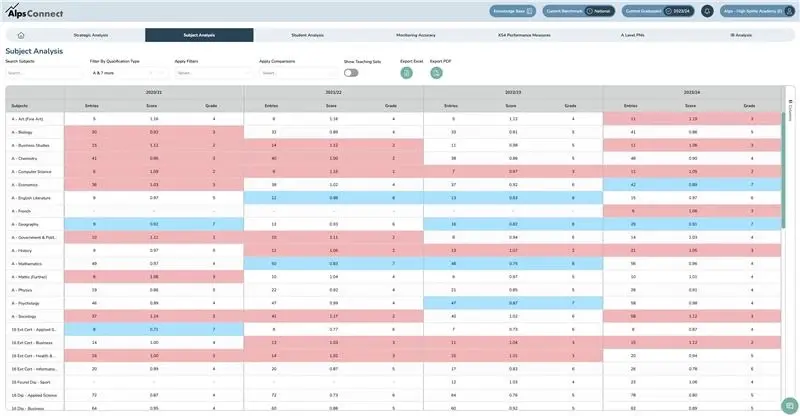Open the Apply Comparisons dropdown
800x416 pixels.
[x=295, y=73]
